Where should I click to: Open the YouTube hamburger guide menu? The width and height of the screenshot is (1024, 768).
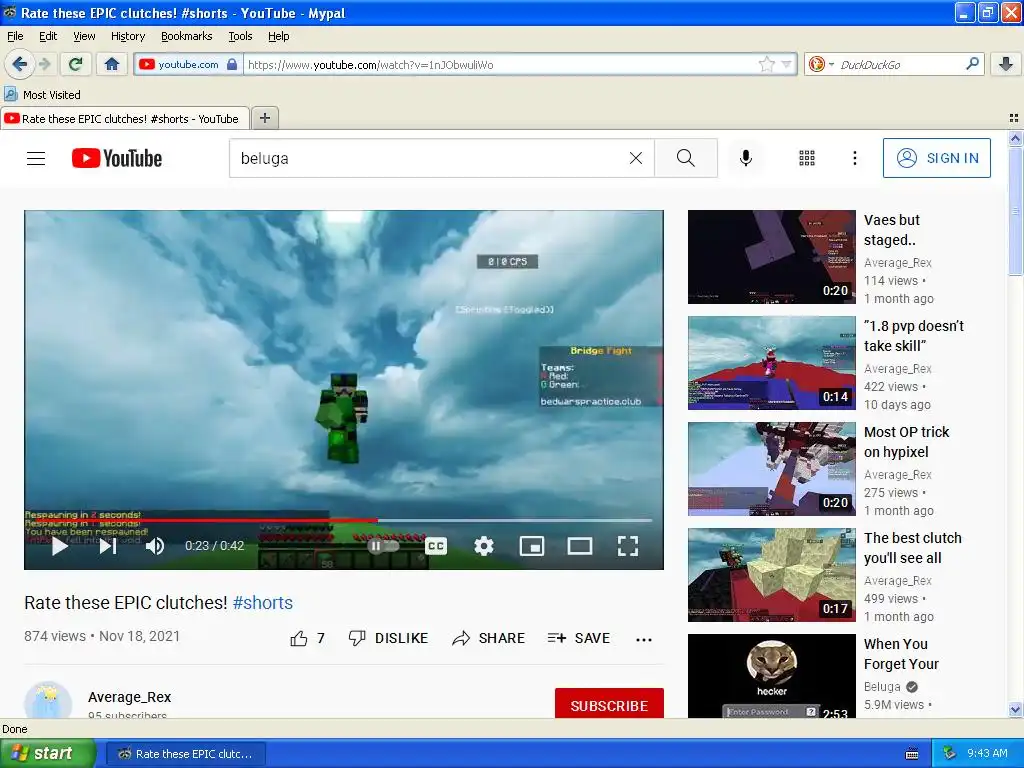36,158
